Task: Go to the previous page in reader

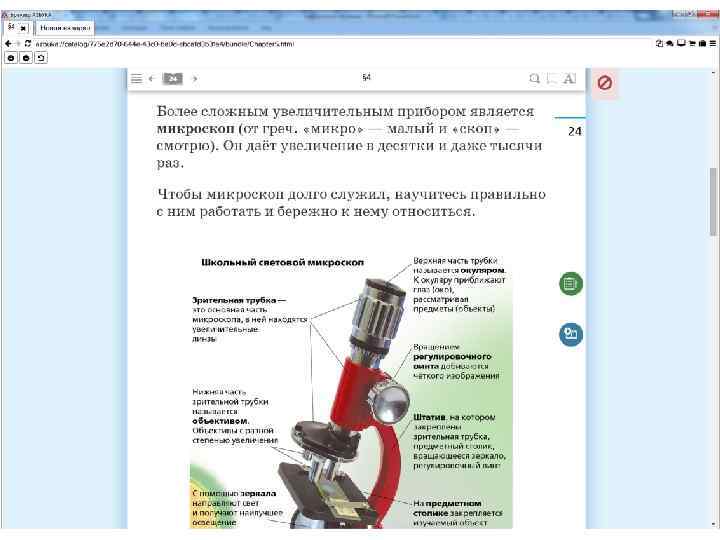Action: (151, 79)
